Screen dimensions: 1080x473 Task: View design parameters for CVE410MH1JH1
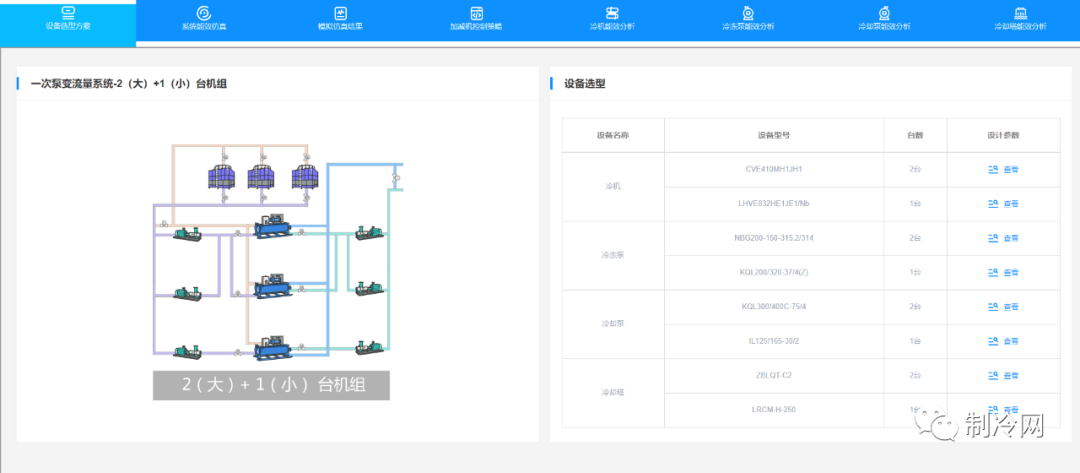point(1003,169)
